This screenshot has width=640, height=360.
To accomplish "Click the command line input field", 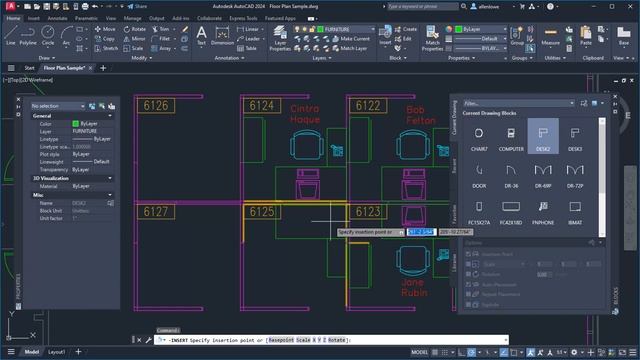I will pos(331,340).
